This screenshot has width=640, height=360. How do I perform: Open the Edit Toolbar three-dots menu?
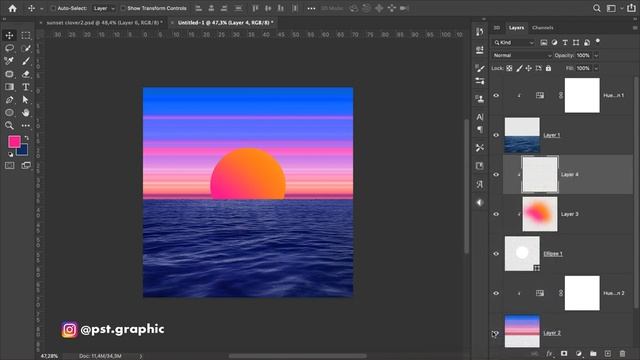[x=26, y=125]
